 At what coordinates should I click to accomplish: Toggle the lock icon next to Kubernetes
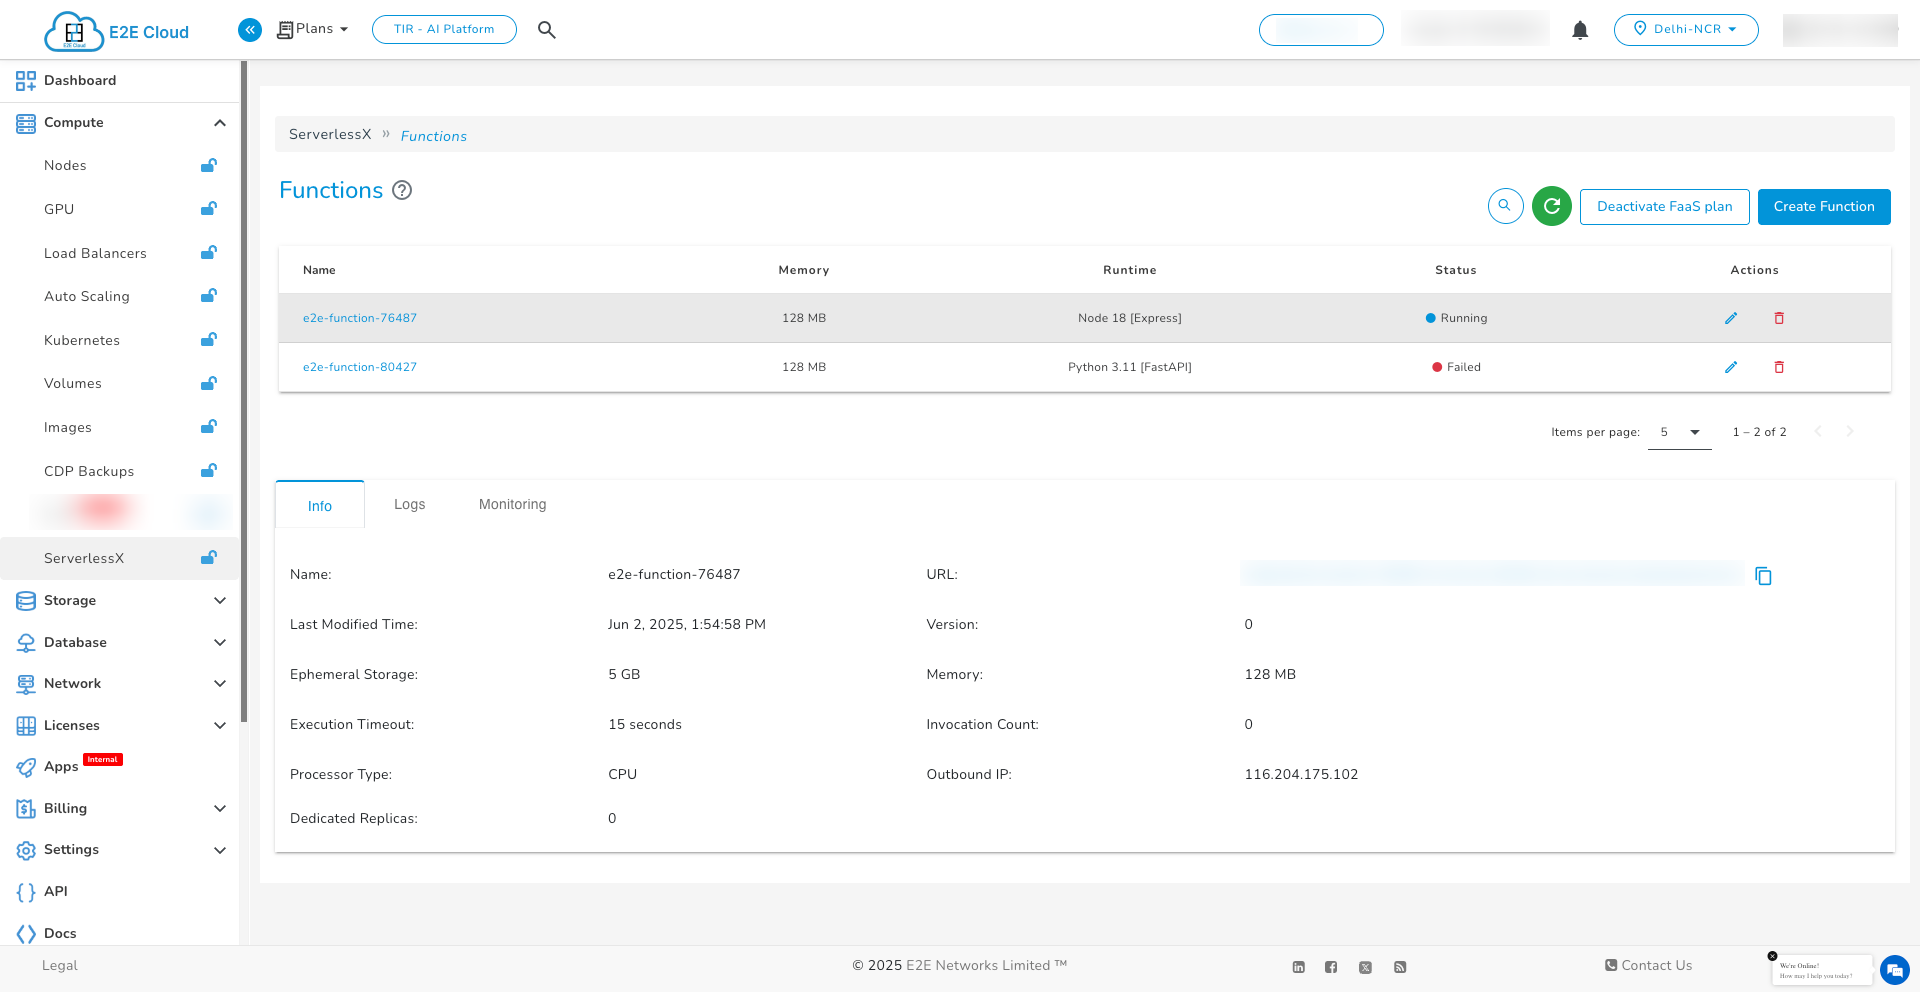click(208, 340)
